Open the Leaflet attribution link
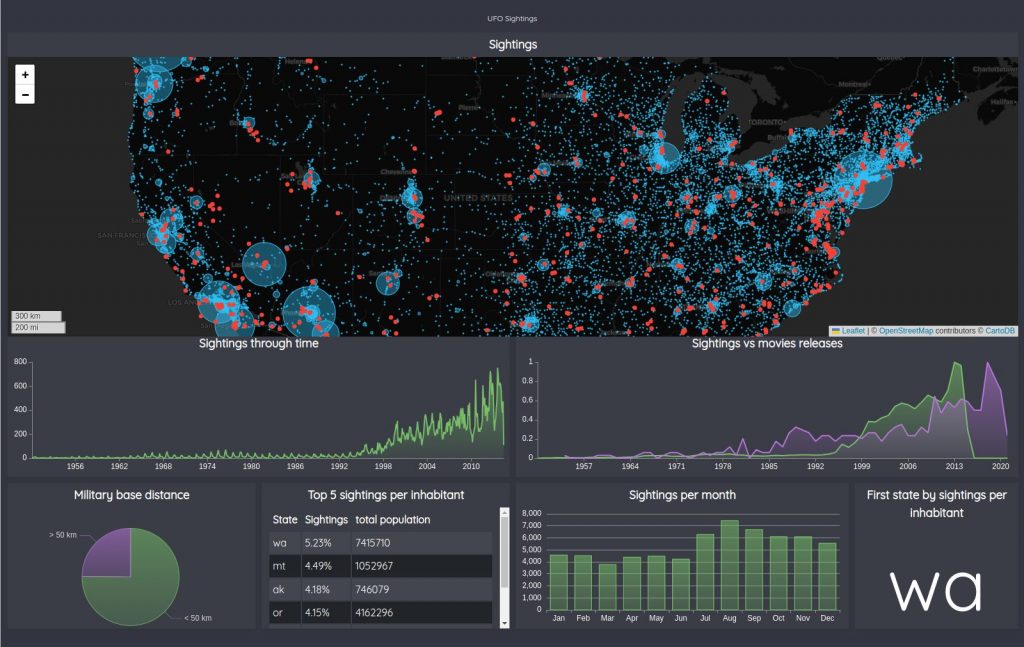This screenshot has height=647, width=1024. click(x=855, y=331)
